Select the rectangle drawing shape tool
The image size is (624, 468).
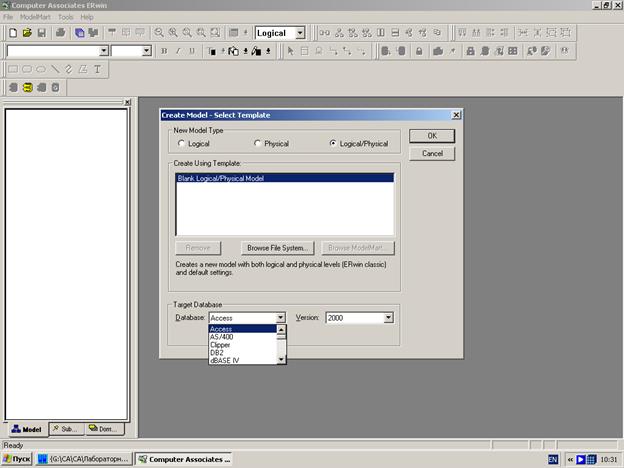[x=13, y=69]
